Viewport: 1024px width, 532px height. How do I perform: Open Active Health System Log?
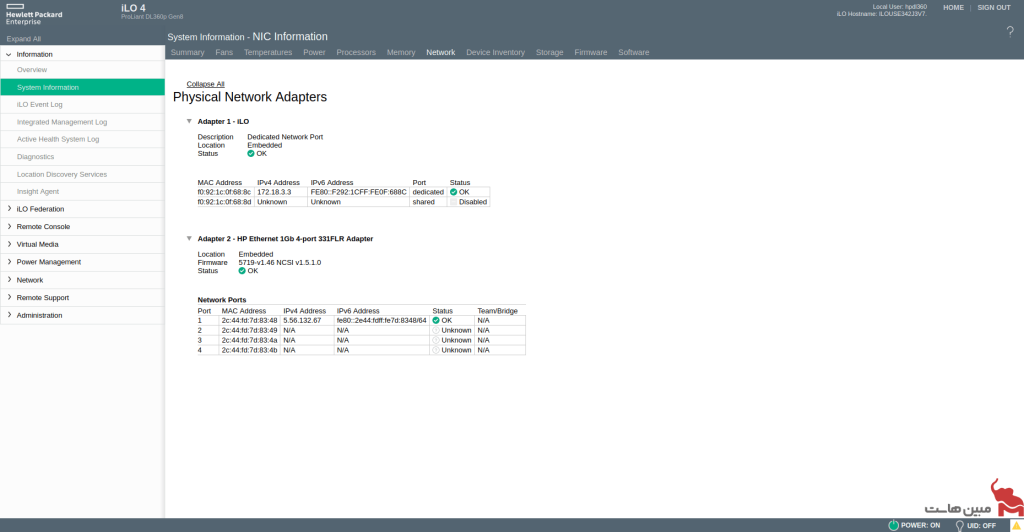[58, 139]
